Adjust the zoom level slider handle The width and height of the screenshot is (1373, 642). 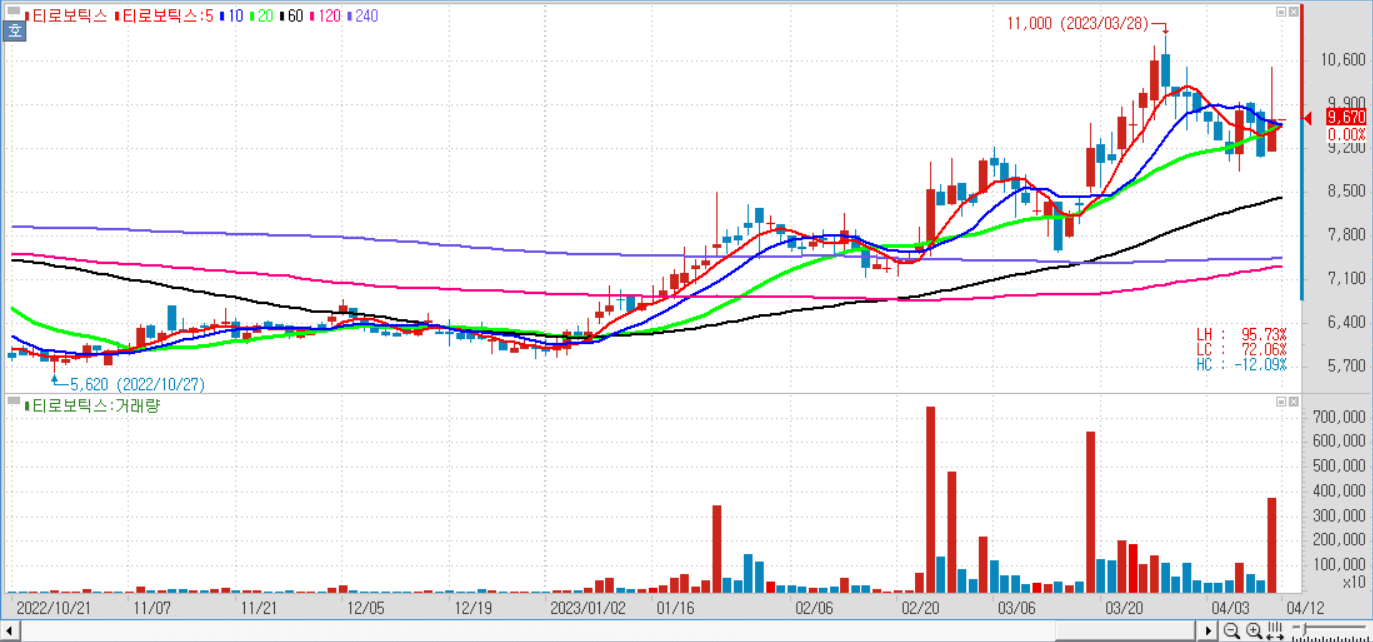click(x=1304, y=629)
